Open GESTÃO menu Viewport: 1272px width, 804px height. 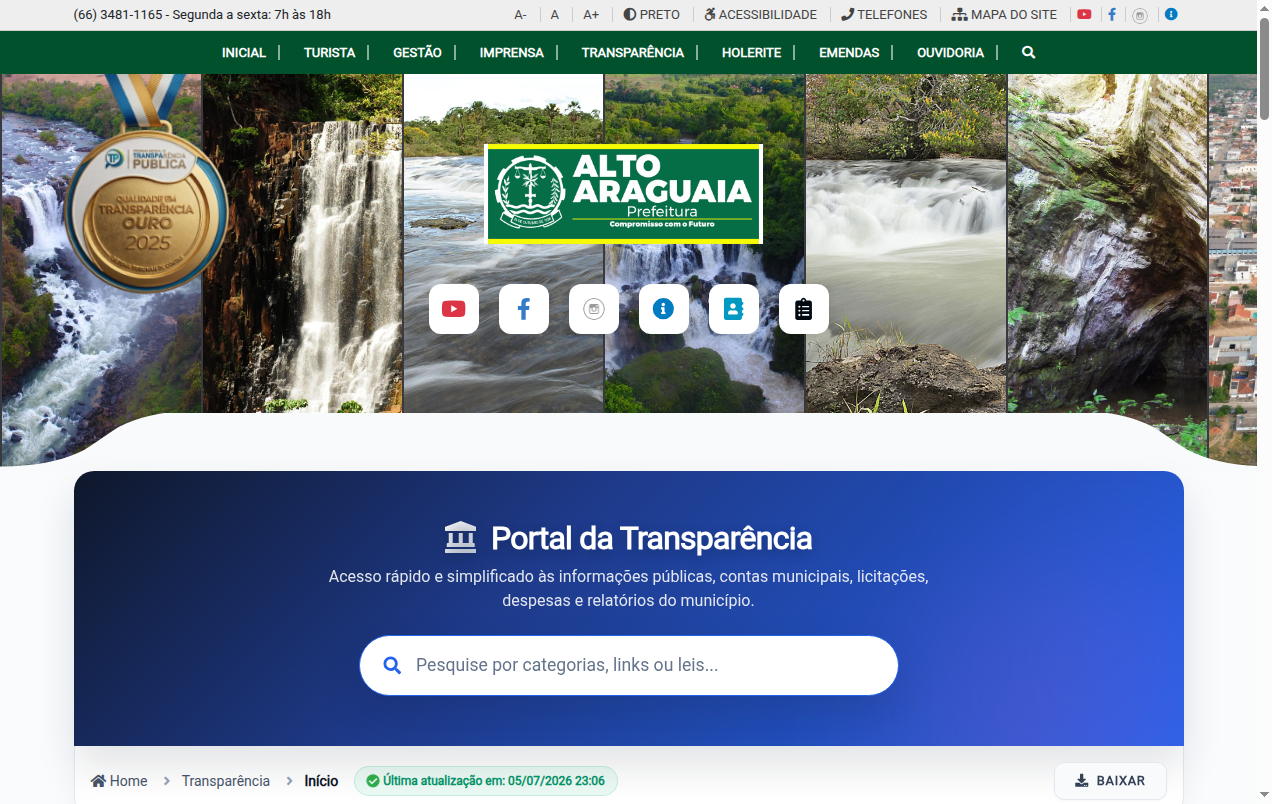(x=418, y=52)
